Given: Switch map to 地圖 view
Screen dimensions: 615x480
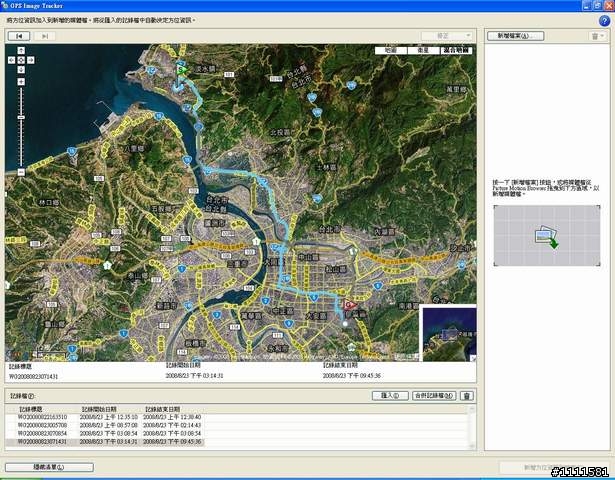Looking at the screenshot, I should (x=391, y=50).
